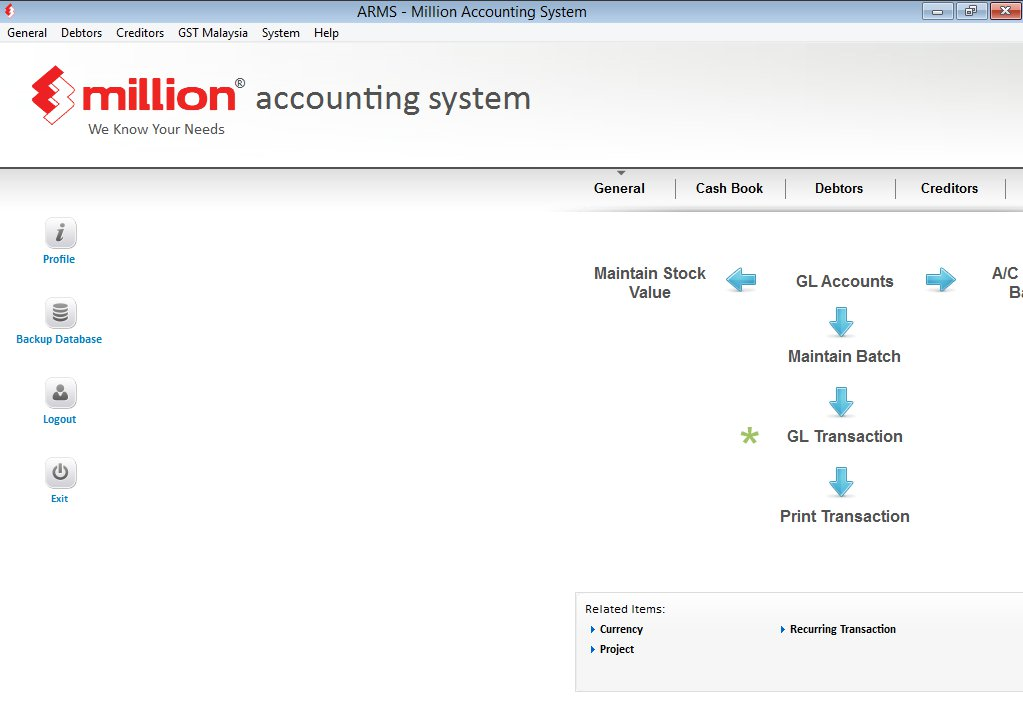Open the General menu
Image resolution: width=1023 pixels, height=725 pixels.
pos(27,33)
